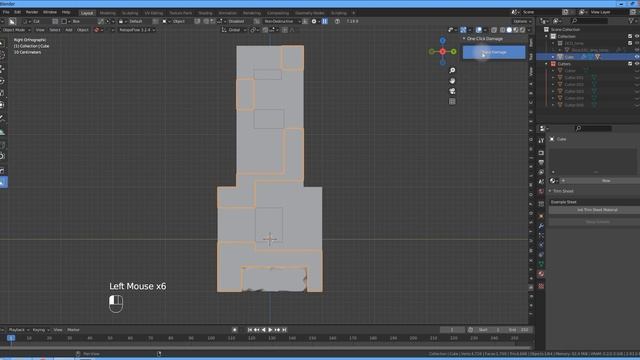Switch to the Modeling workspace tab
The image size is (640, 360).
108,13
